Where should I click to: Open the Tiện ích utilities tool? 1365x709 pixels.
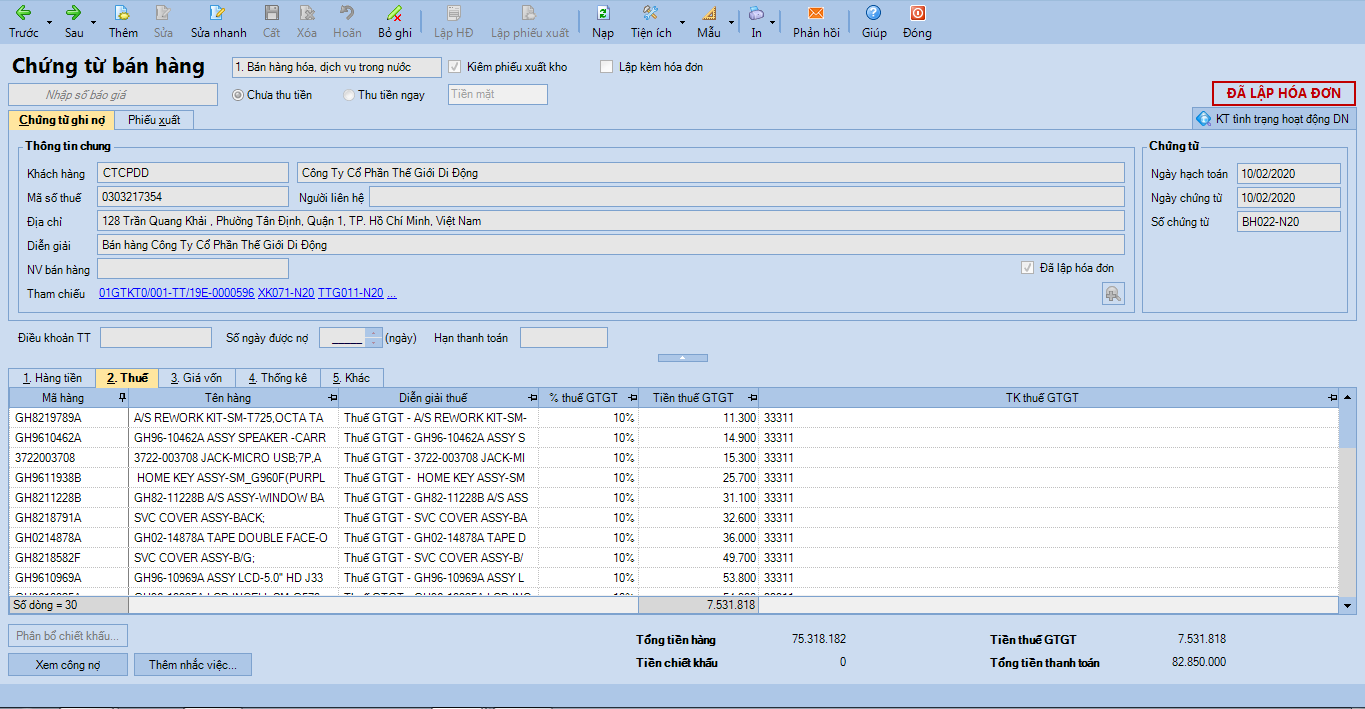[x=651, y=21]
